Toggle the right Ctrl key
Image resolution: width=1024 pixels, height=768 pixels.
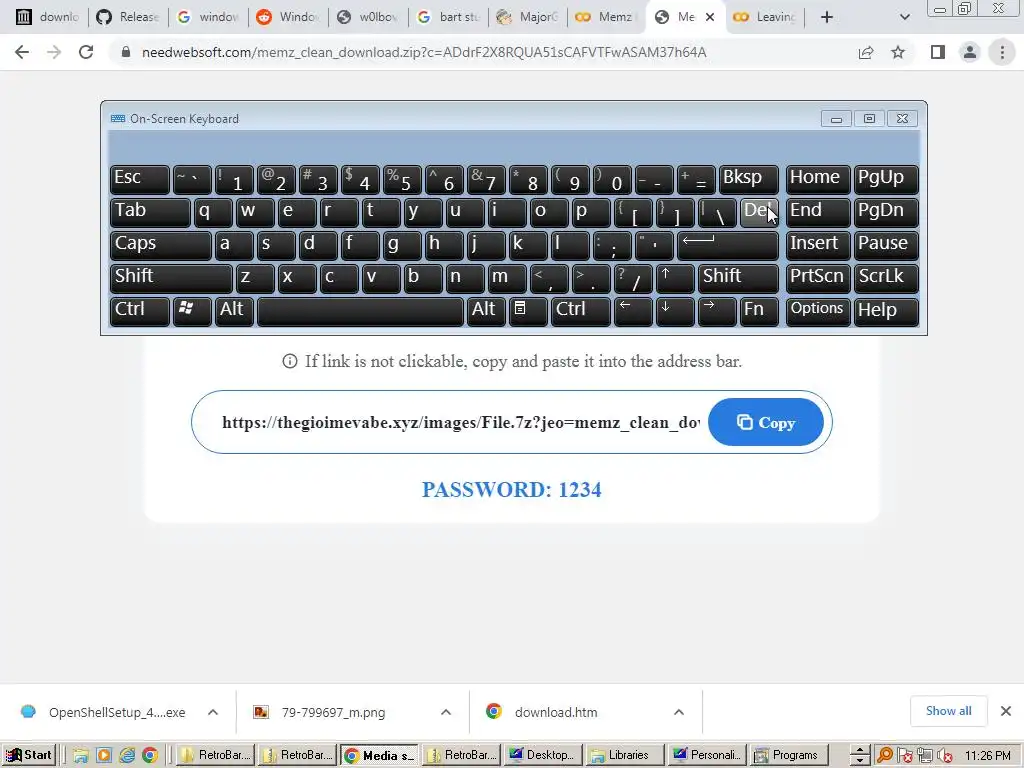click(580, 311)
